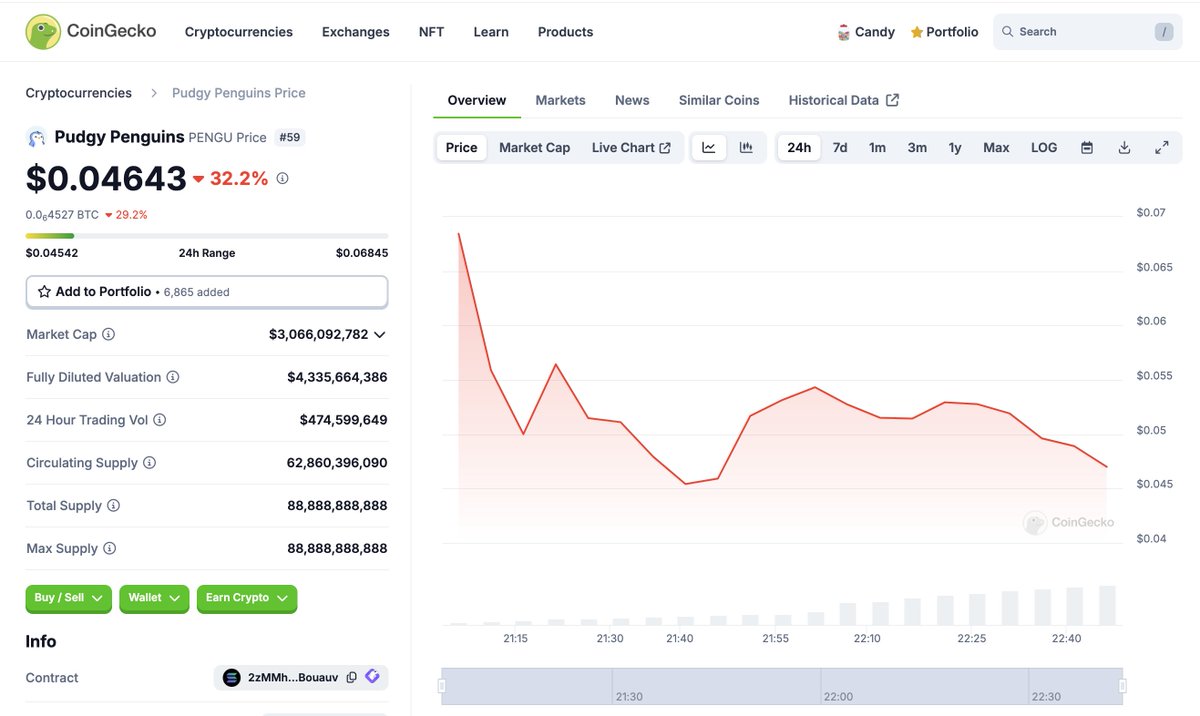The width and height of the screenshot is (1200, 716).
Task: Expand chart to fullscreen
Action: 1162,148
